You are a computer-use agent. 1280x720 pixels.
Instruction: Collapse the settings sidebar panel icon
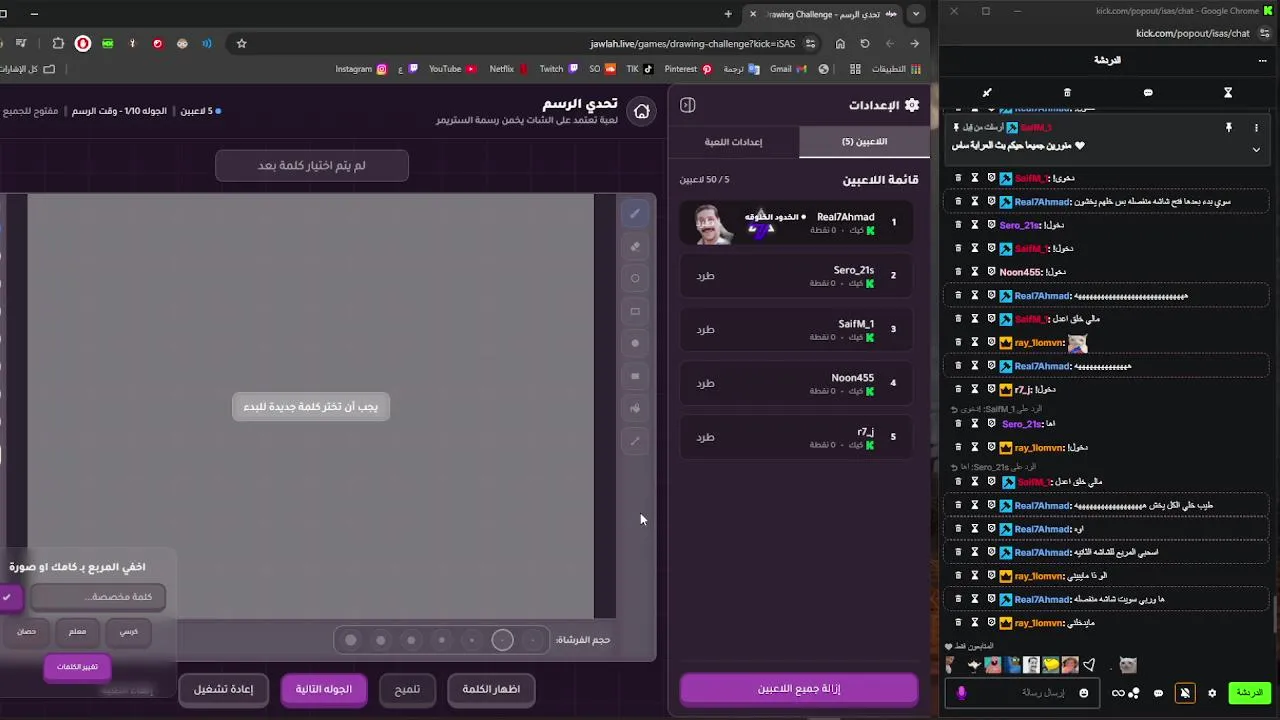pos(687,105)
